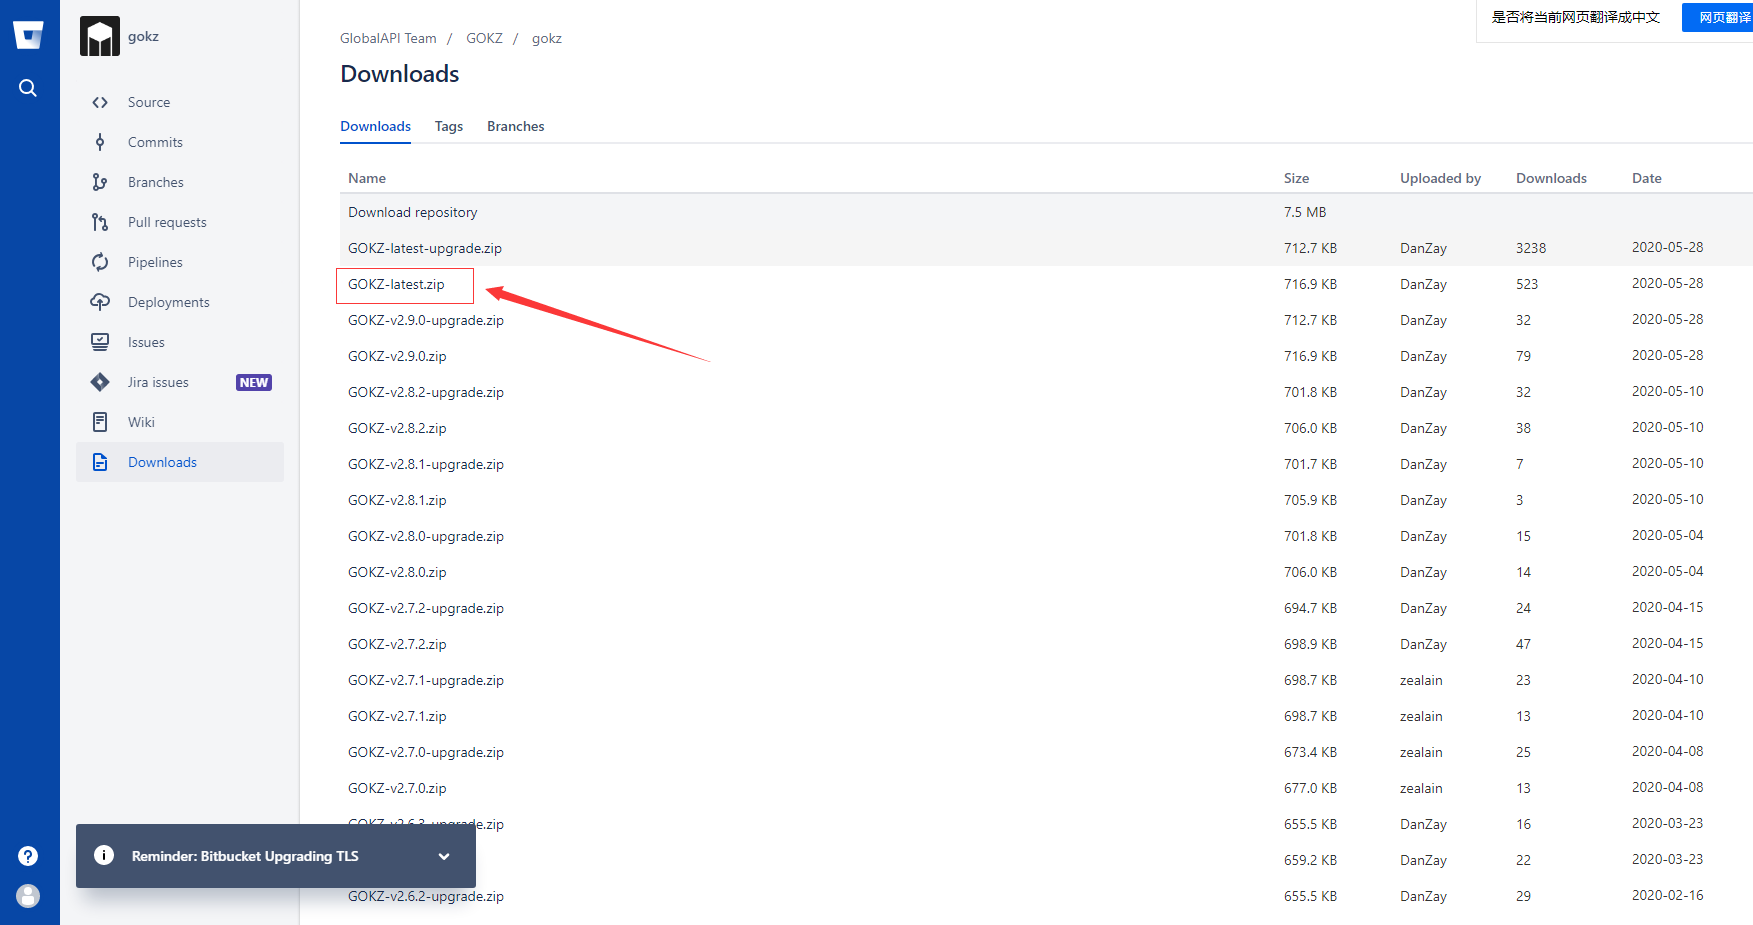Click the Source code brackets icon
Image resolution: width=1753 pixels, height=925 pixels.
(x=100, y=102)
